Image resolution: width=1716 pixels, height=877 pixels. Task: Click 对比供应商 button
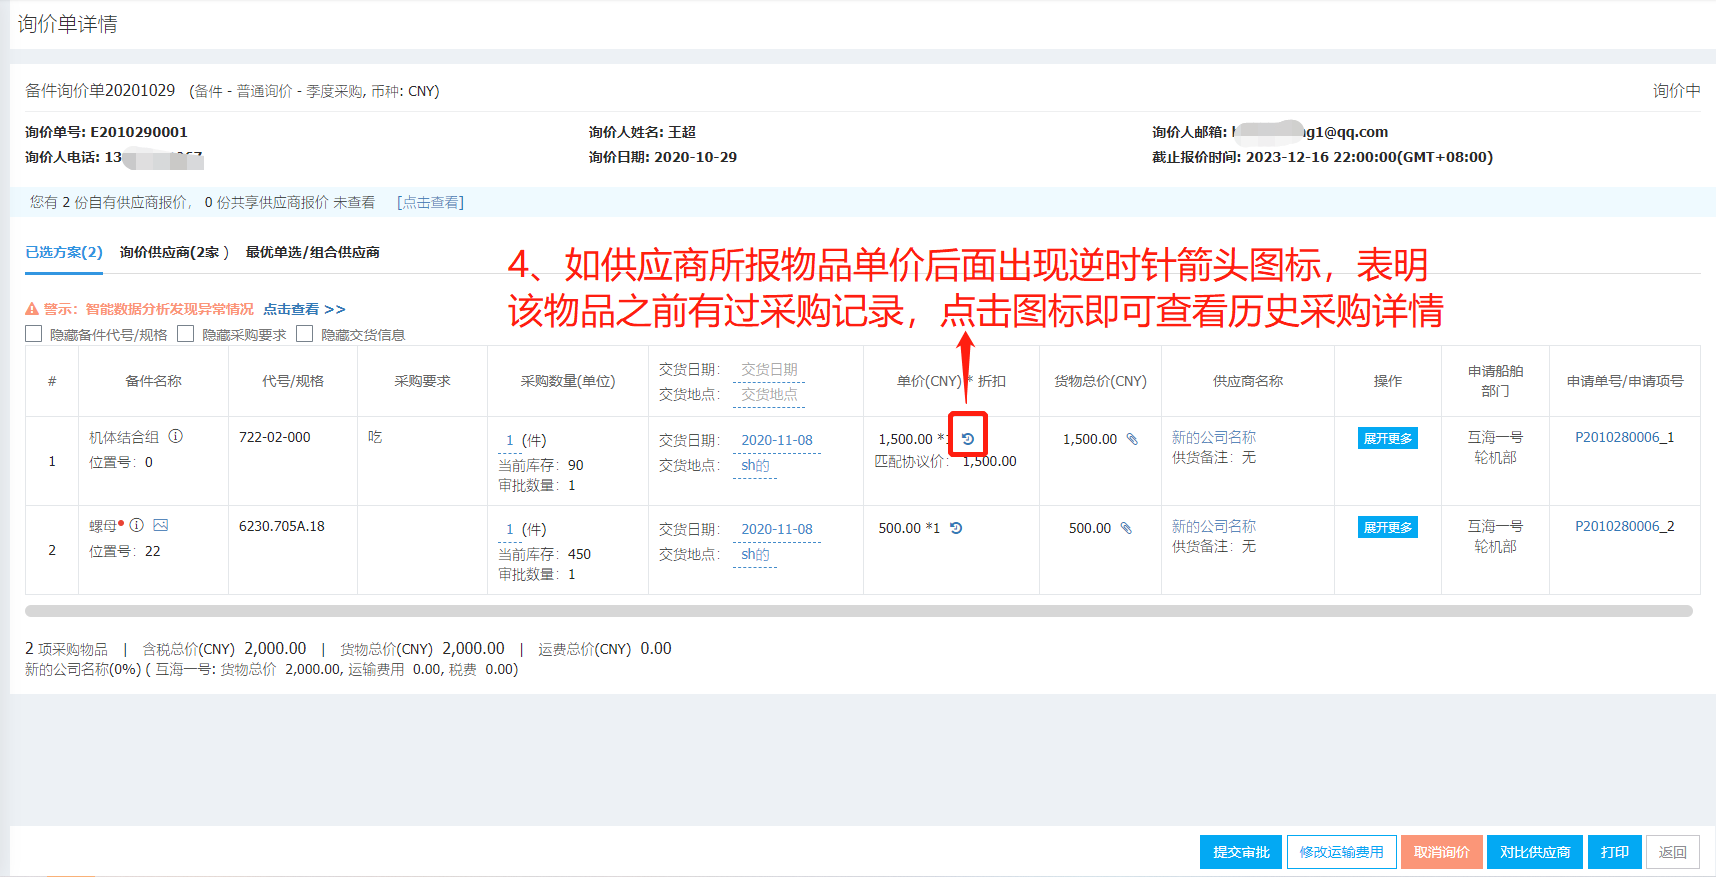click(x=1535, y=852)
